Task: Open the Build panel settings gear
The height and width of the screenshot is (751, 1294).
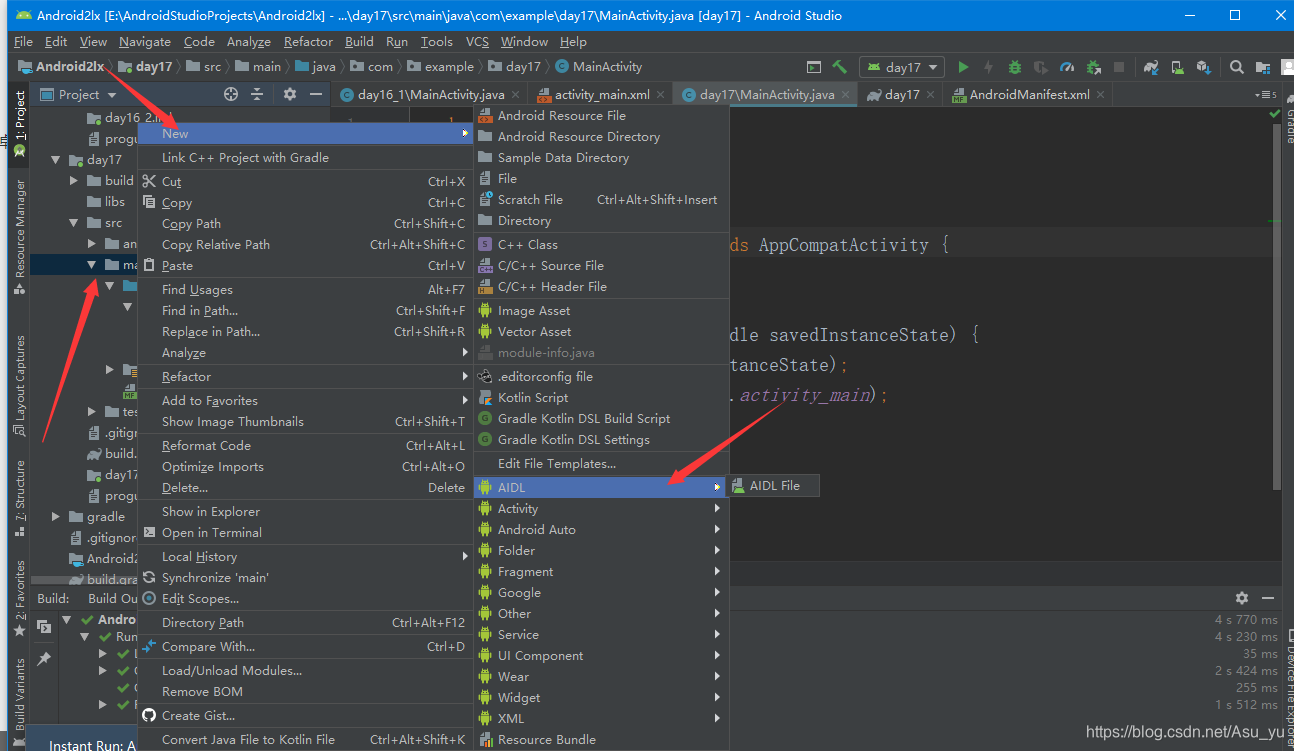Action: tap(1242, 598)
